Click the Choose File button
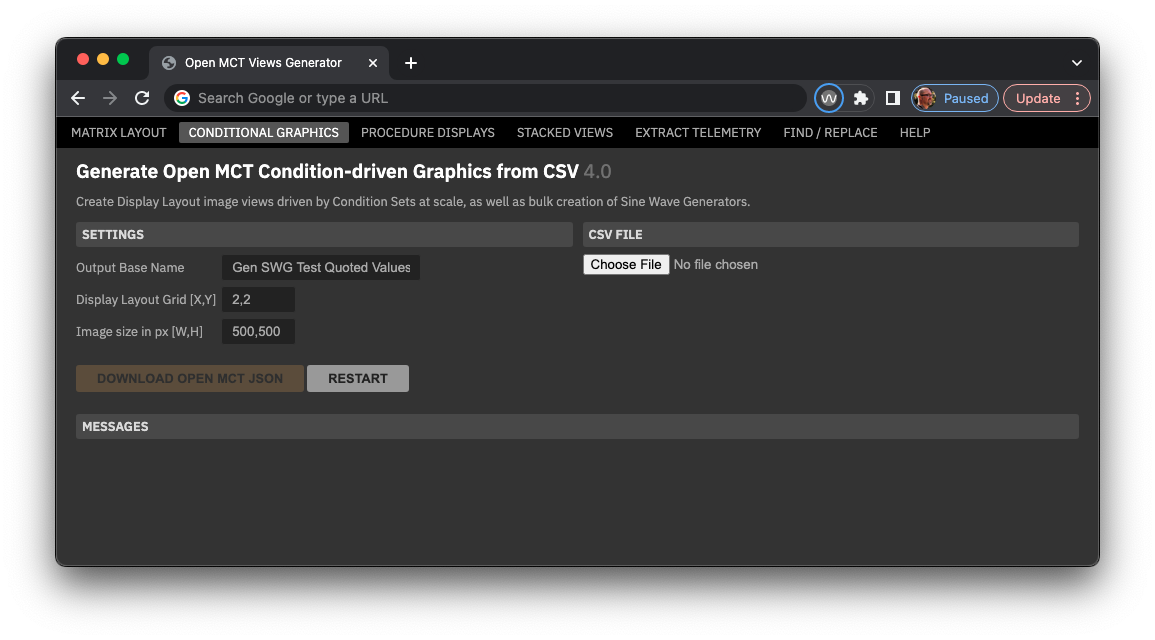 626,264
